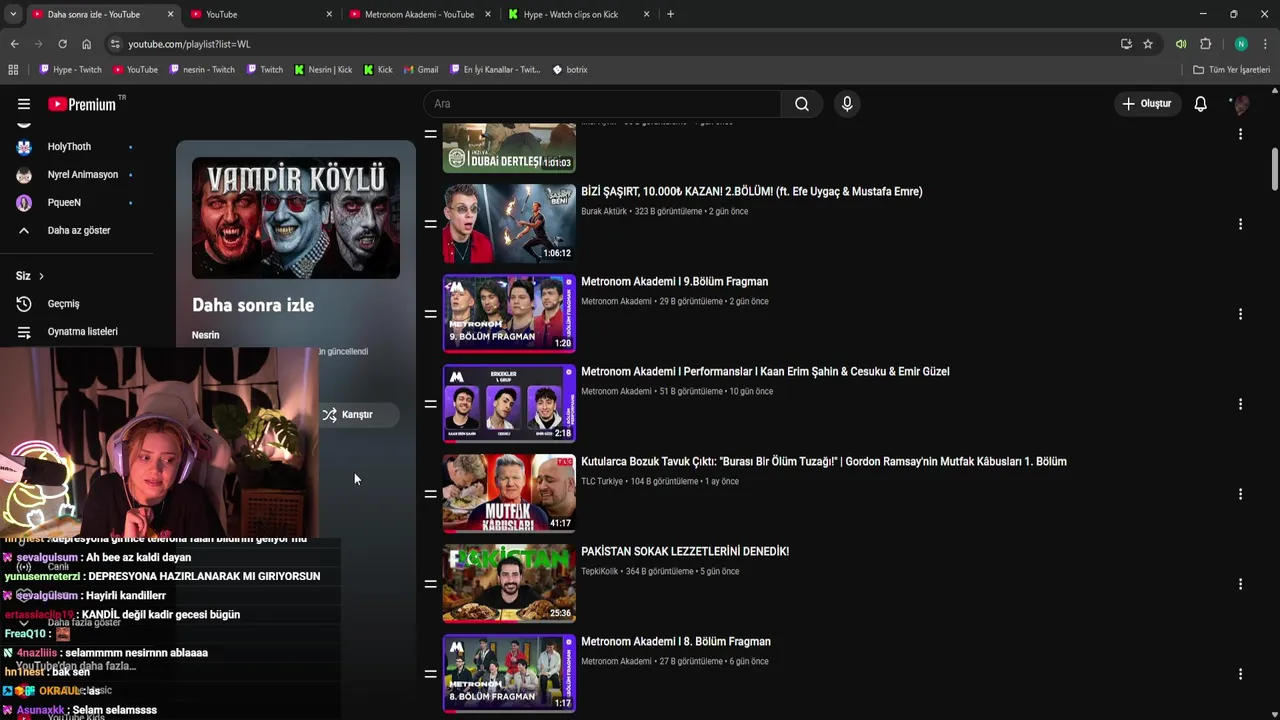
Task: Open options for the Dubai Dertleşi video
Action: tap(1240, 134)
